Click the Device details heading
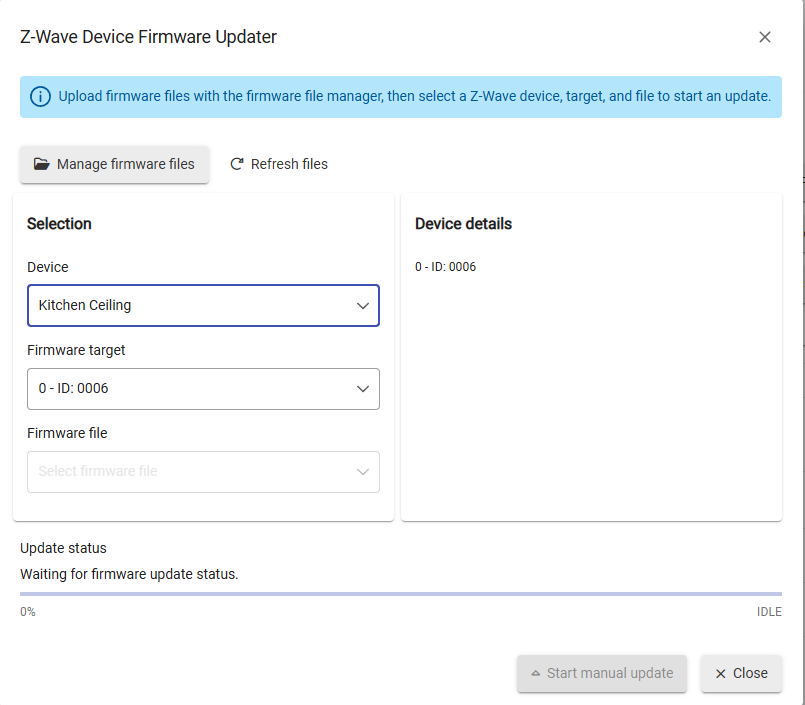 (463, 224)
